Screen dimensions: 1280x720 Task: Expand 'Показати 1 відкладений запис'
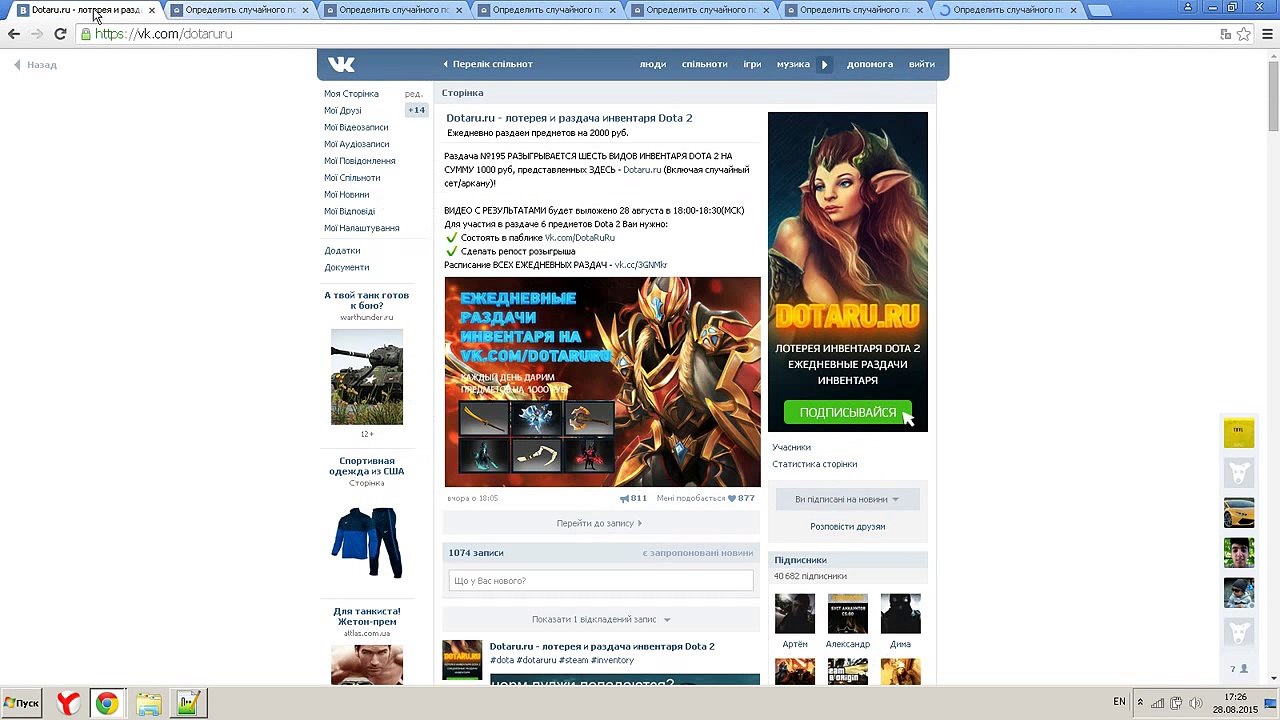click(x=601, y=619)
